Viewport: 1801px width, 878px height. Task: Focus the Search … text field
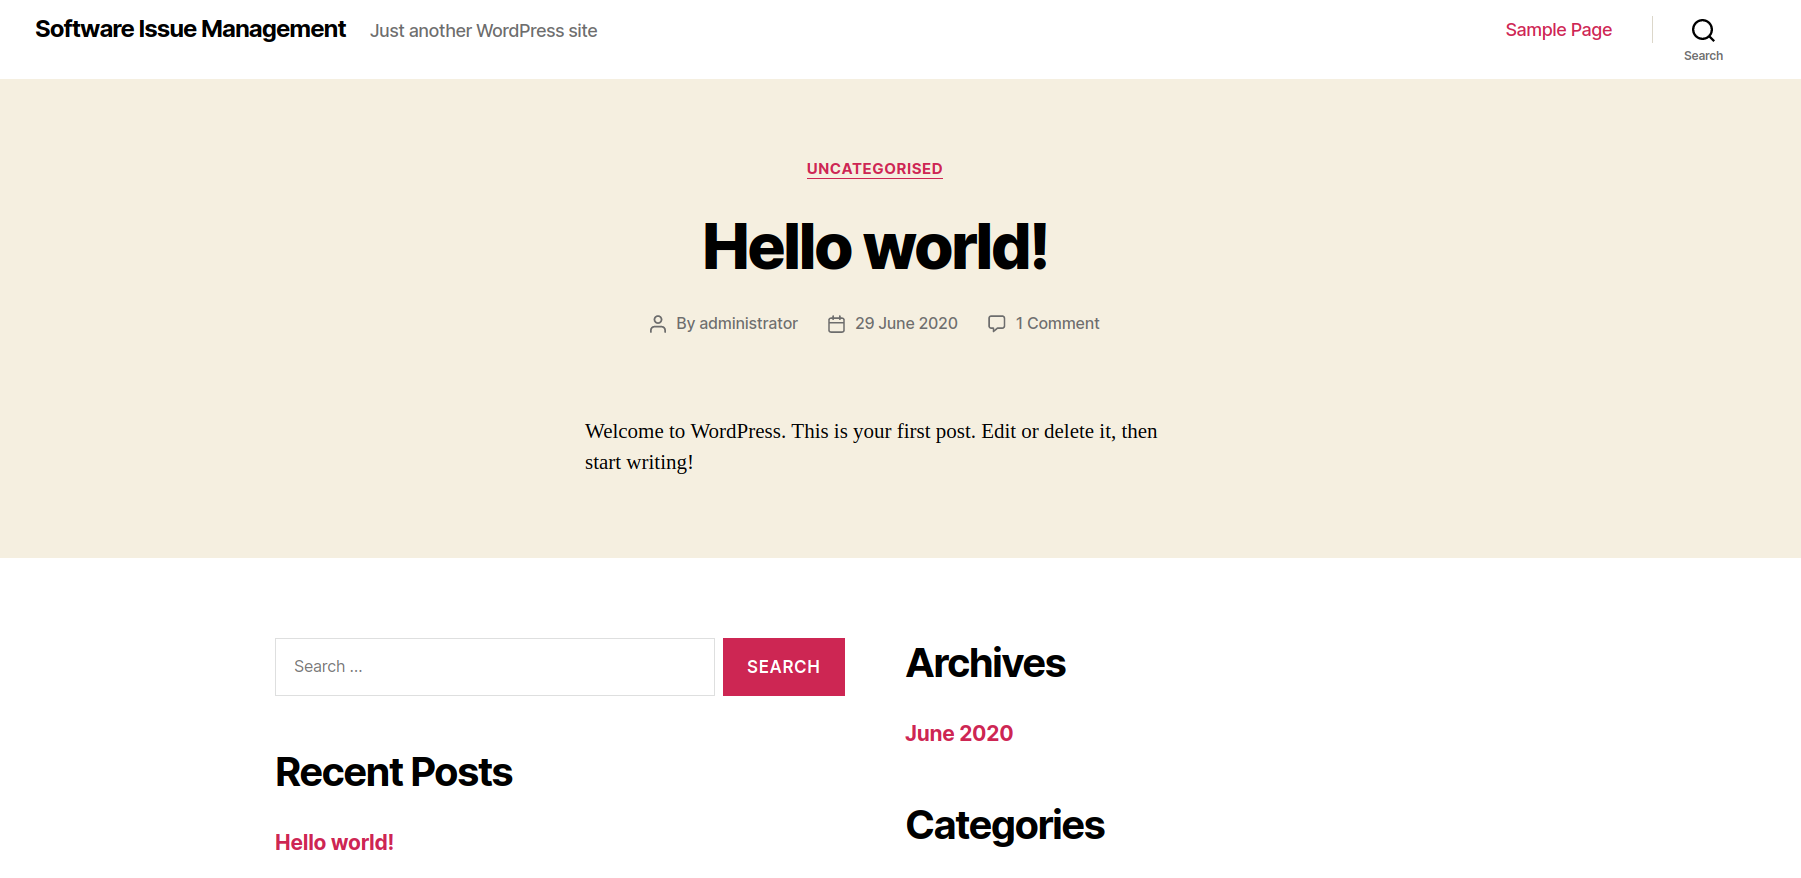494,667
